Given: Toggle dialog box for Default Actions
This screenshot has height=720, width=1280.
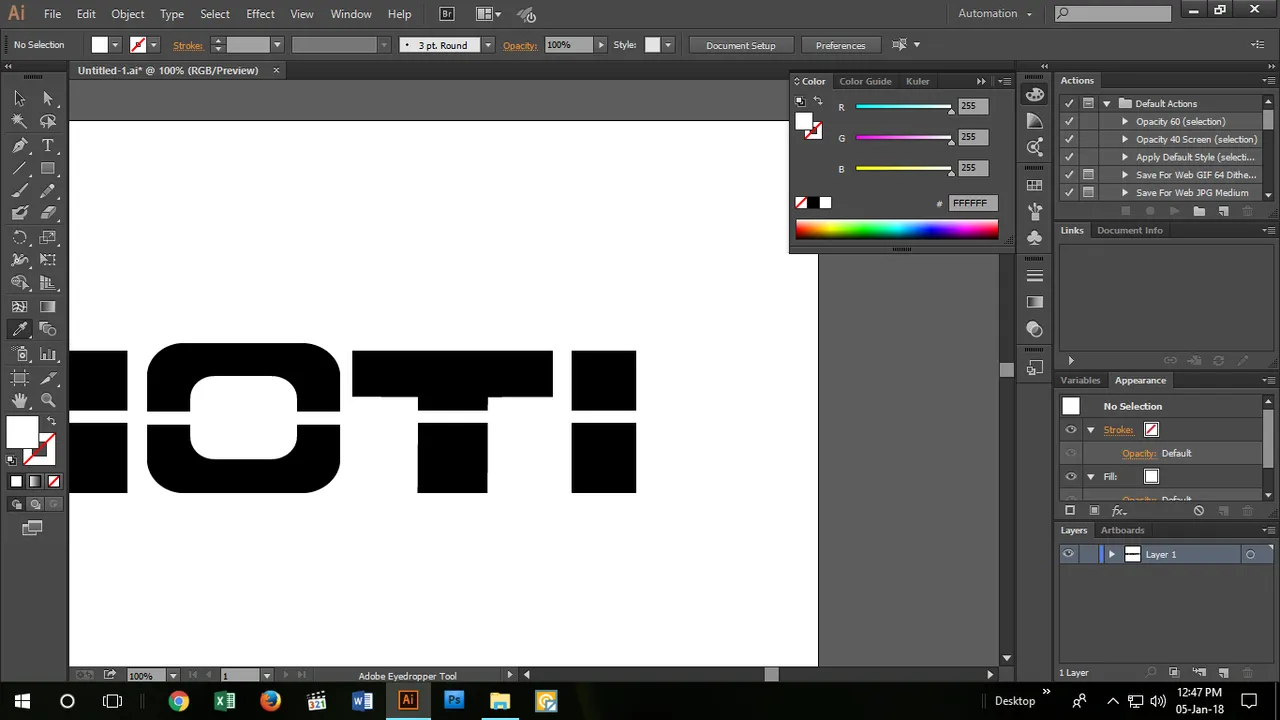Looking at the screenshot, I should pyautogui.click(x=1088, y=104).
